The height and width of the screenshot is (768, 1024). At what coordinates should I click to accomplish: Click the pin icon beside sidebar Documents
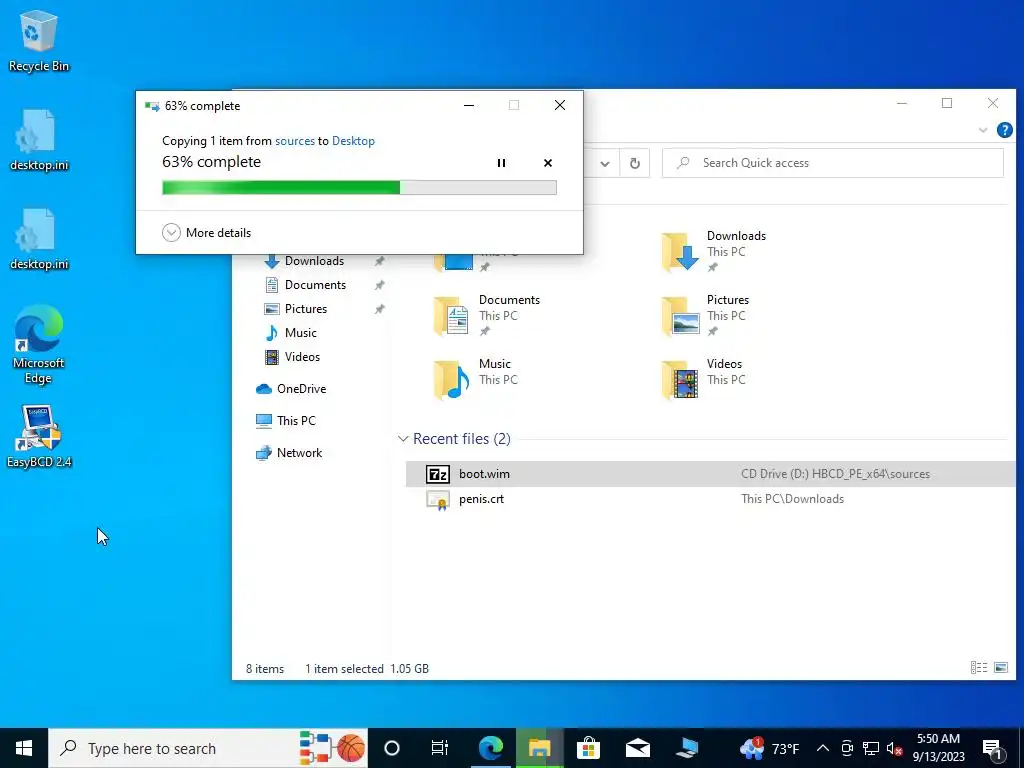tap(379, 285)
